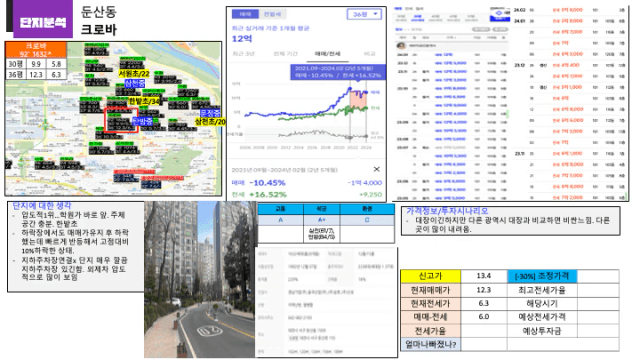Image resolution: width=640 pixels, height=360 pixels.
Task: Click the chart tooltip showing 2021.09~2024.02
Action: pyautogui.click(x=338, y=72)
